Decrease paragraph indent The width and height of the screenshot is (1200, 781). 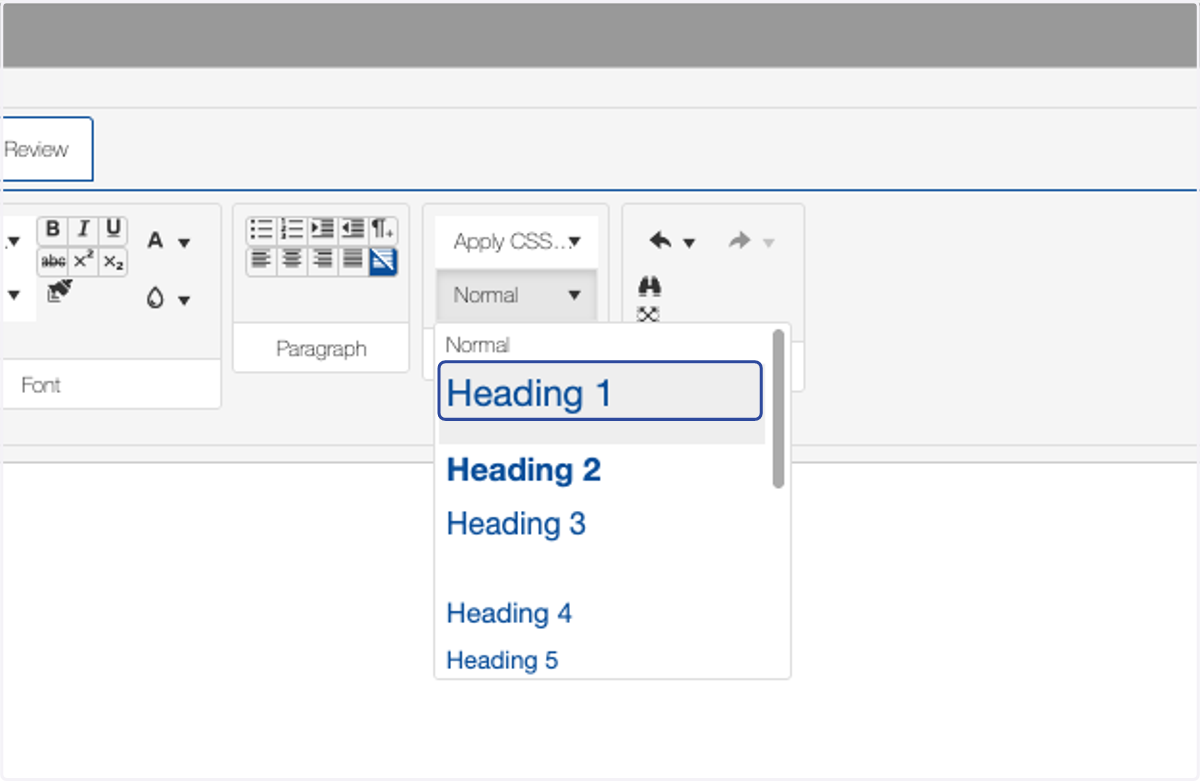click(x=352, y=229)
